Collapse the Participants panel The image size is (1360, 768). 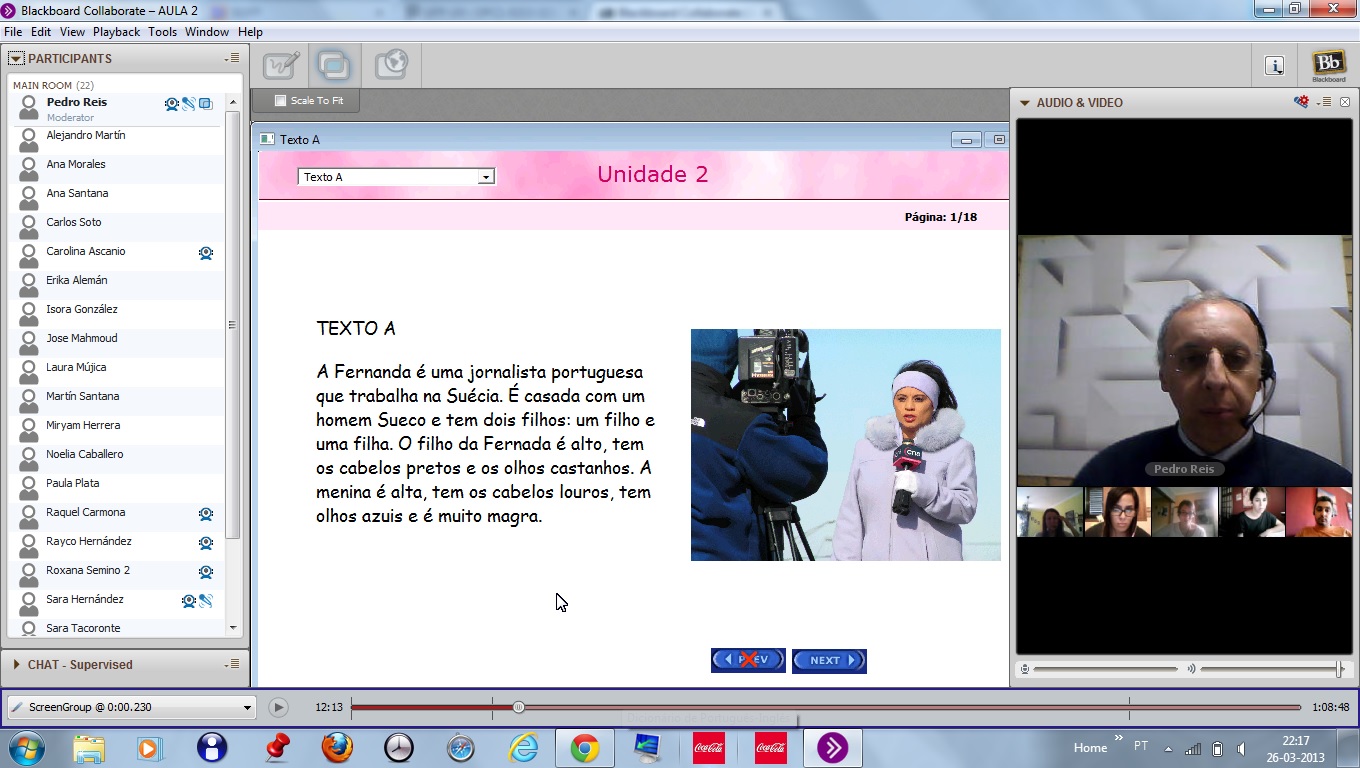15,58
